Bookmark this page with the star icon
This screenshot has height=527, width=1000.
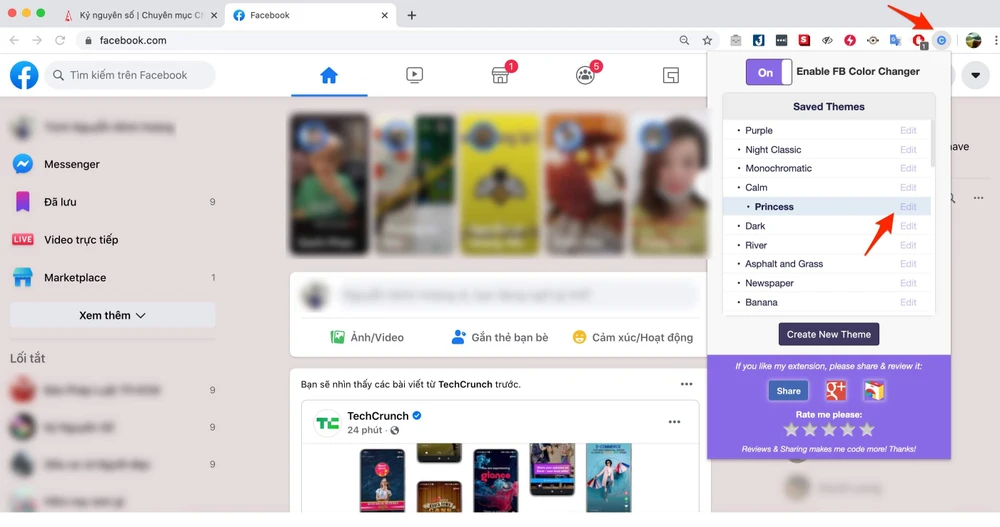[x=707, y=40]
